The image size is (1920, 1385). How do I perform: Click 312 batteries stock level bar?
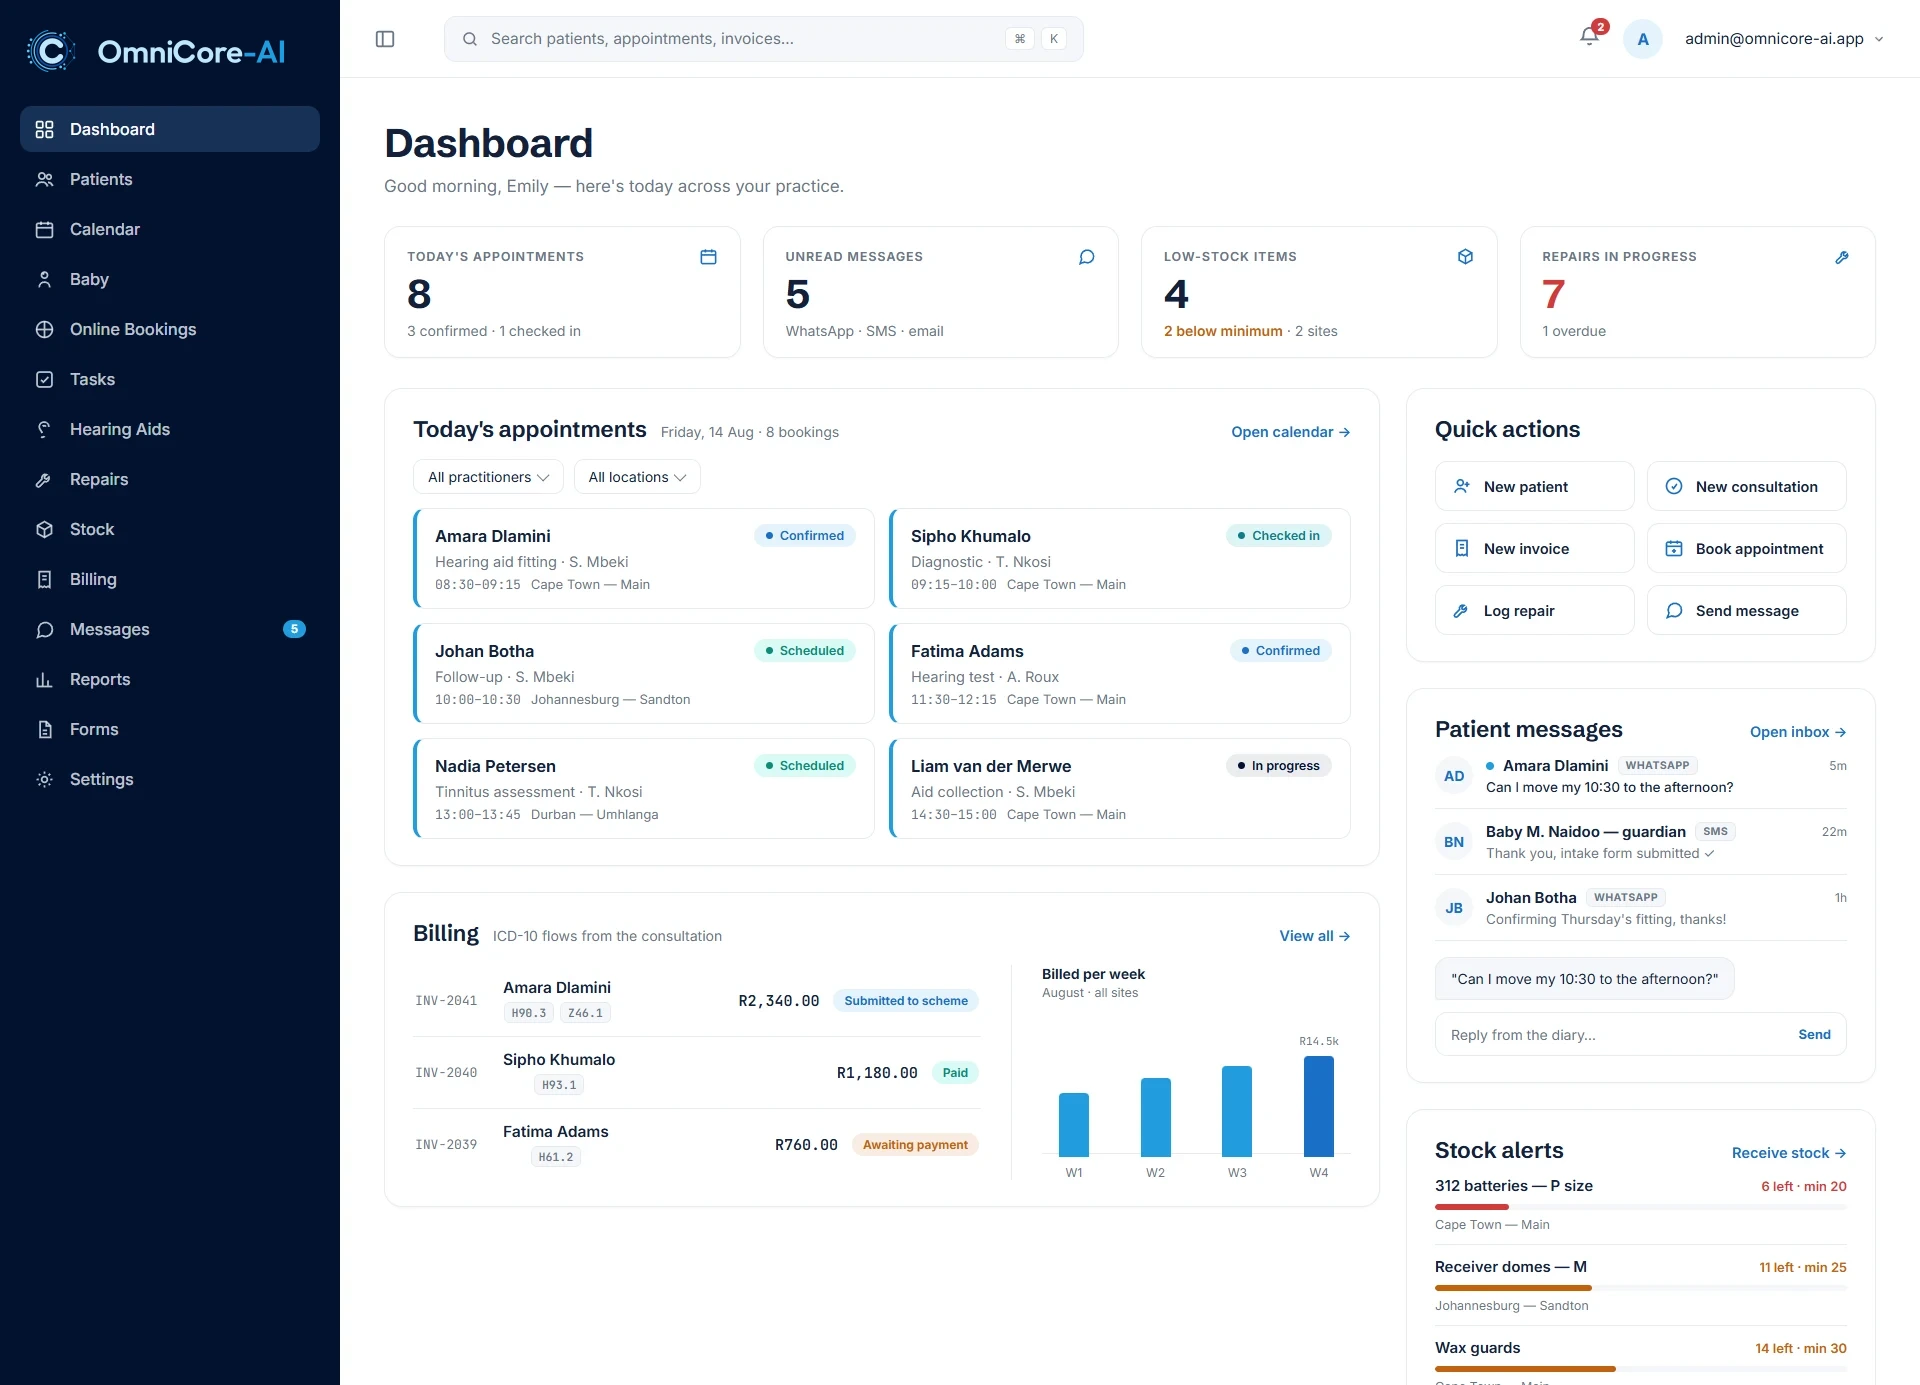(x=1640, y=1207)
